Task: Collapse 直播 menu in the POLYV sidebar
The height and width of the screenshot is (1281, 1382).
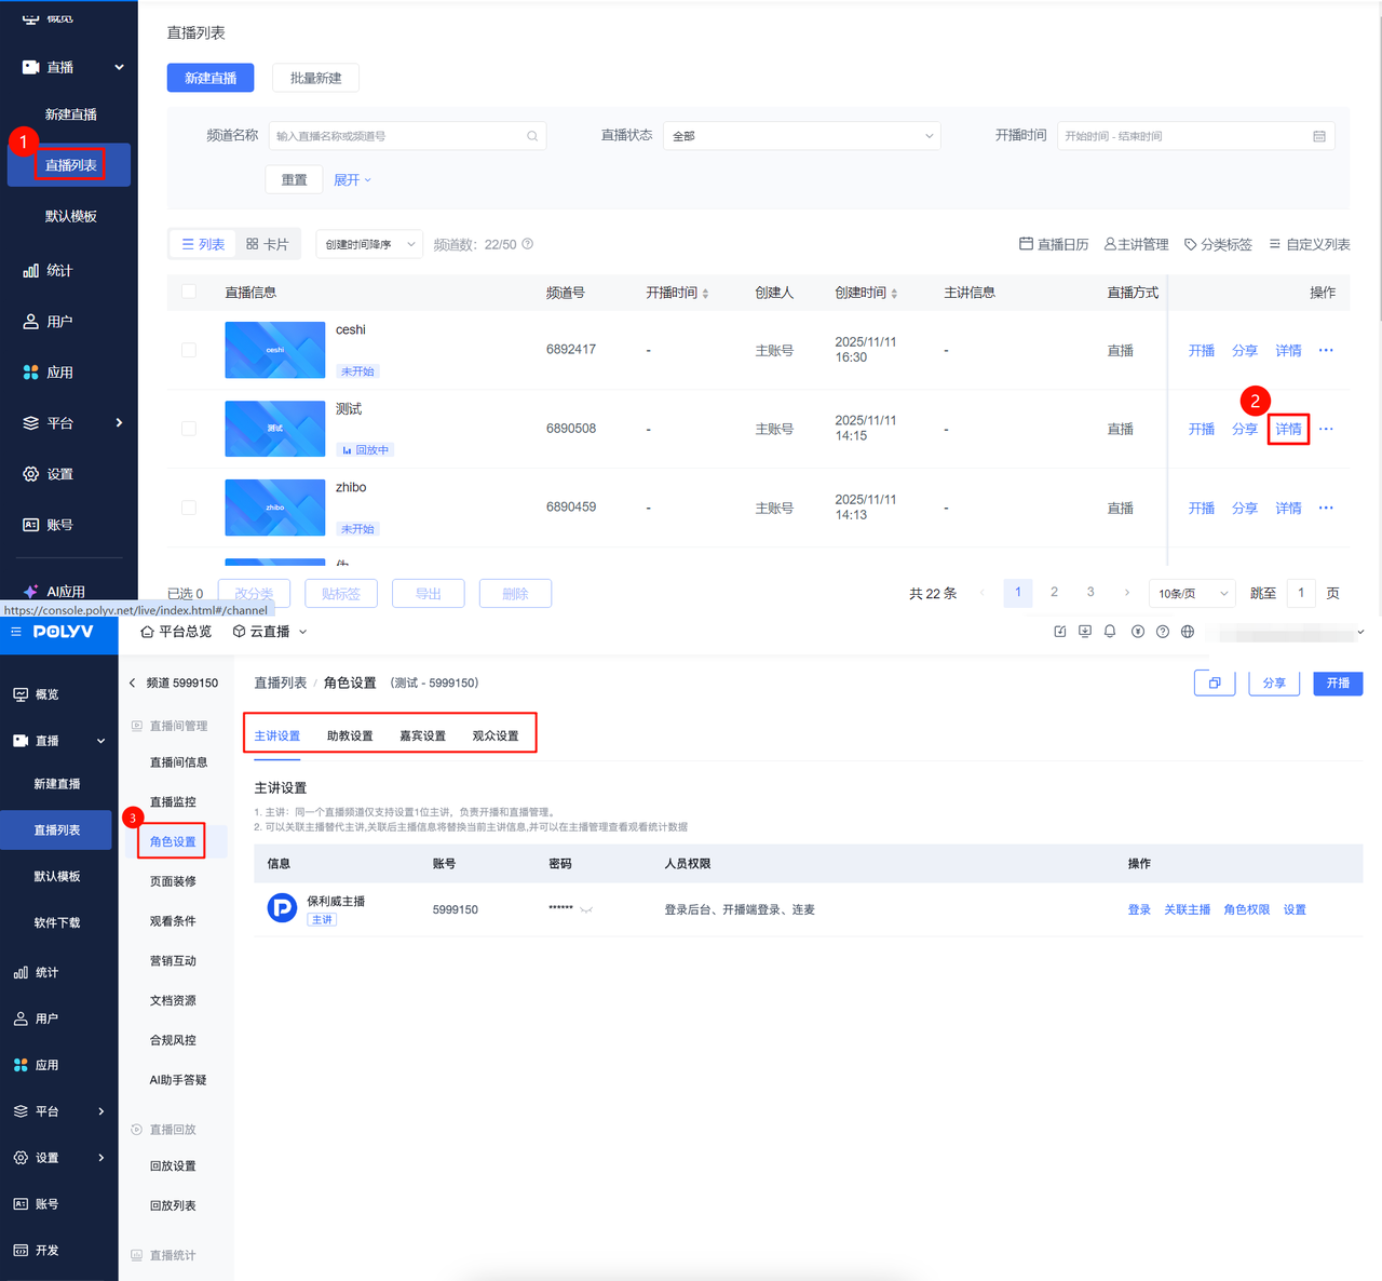Action: click(x=101, y=741)
